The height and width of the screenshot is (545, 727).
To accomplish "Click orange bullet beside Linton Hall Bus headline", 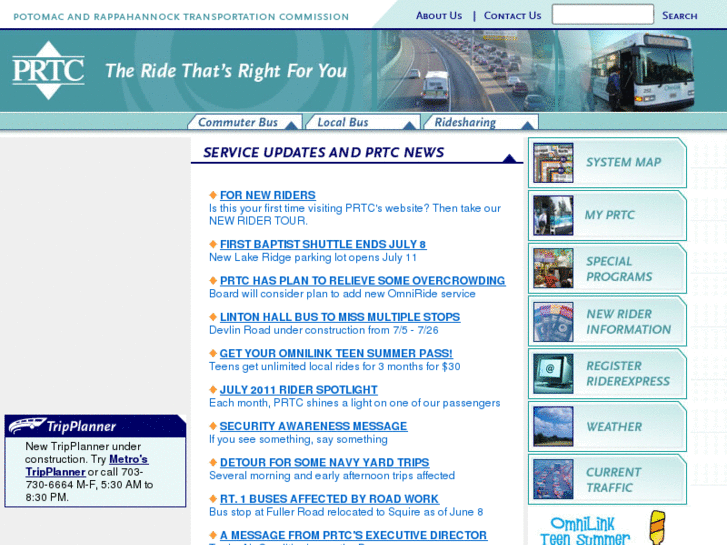I will click(x=213, y=317).
